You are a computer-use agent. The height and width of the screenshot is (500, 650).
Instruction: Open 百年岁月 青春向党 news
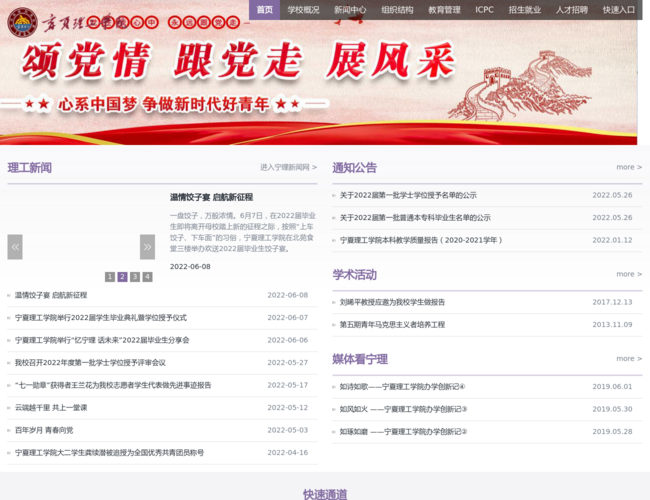(x=44, y=430)
